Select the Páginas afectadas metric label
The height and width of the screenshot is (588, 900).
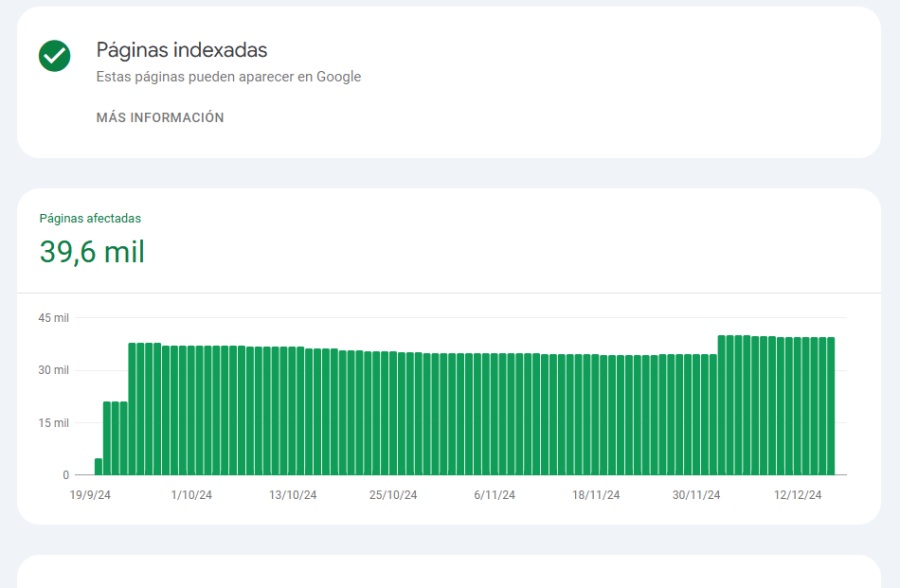point(90,218)
